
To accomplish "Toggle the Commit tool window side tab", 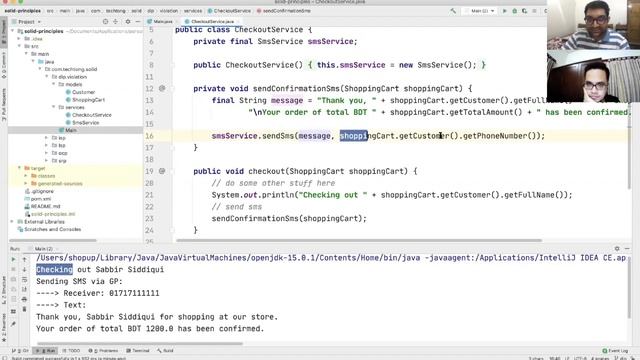I will (x=4, y=65).
